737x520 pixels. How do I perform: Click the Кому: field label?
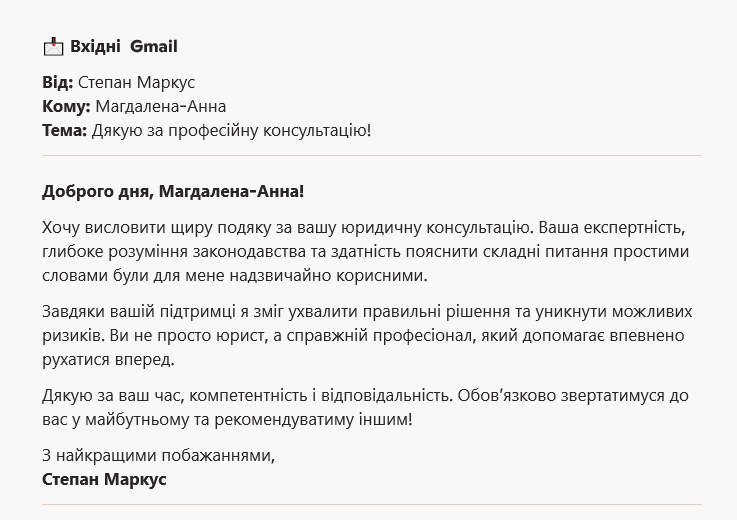tap(66, 106)
